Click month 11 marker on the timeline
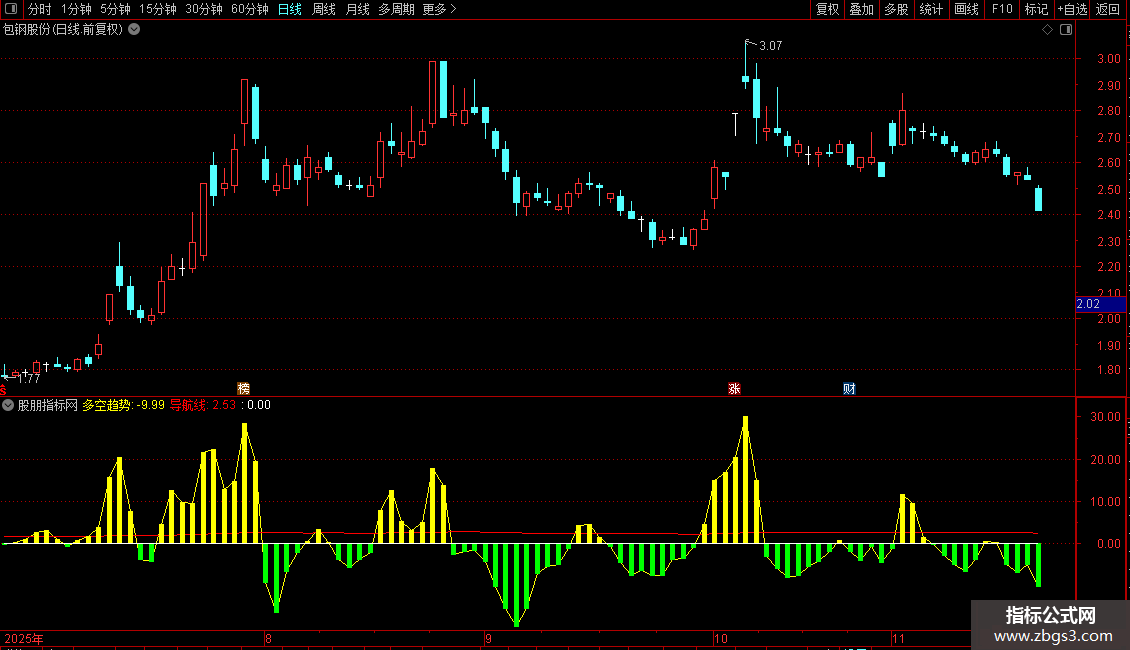 pyautogui.click(x=898, y=638)
